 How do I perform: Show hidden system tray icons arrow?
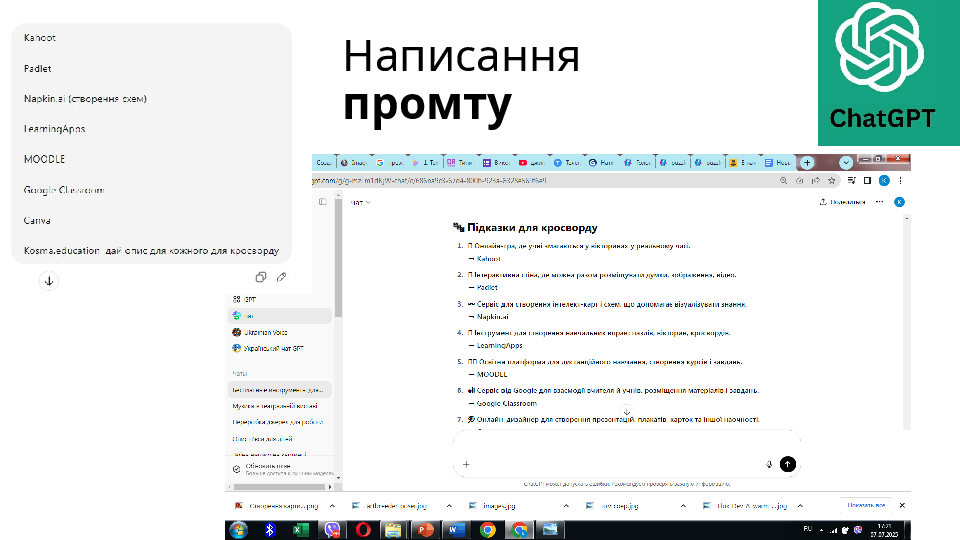click(x=822, y=530)
